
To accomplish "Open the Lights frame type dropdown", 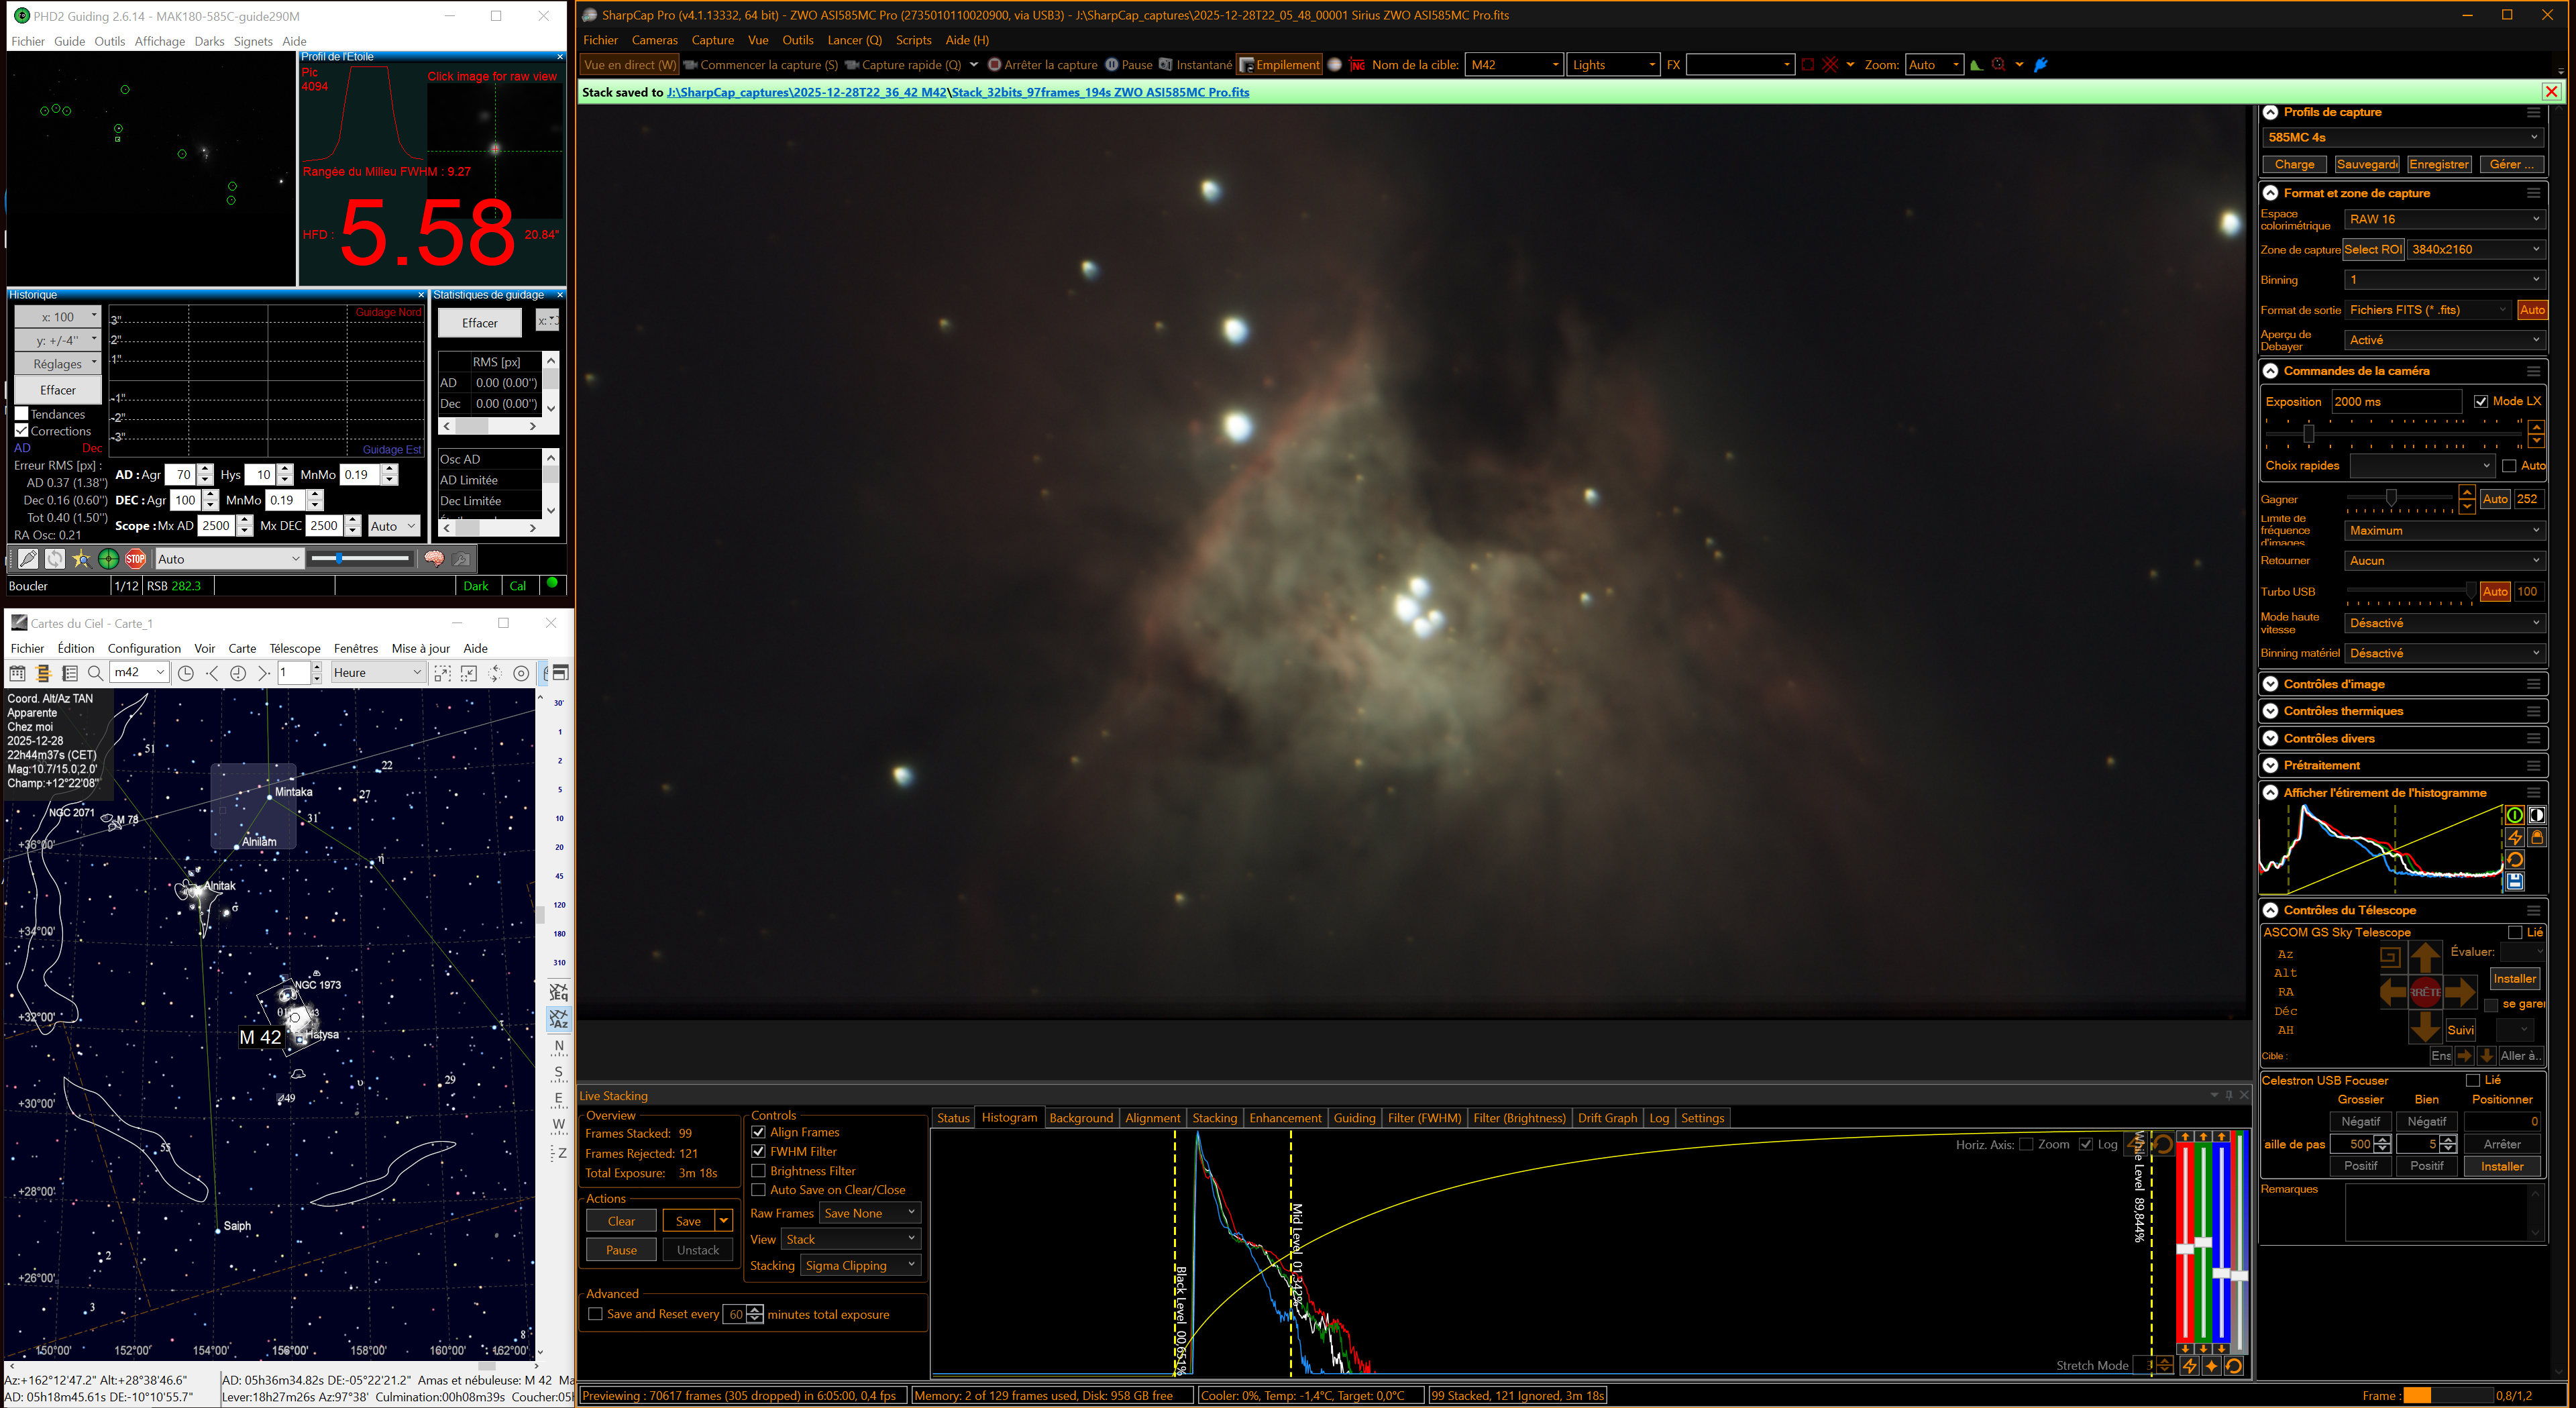I will tap(1614, 65).
